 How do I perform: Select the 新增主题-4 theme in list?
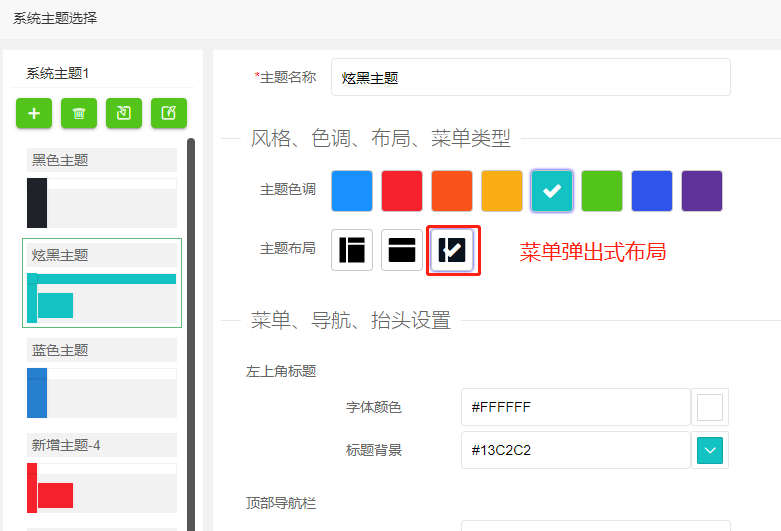coord(102,473)
